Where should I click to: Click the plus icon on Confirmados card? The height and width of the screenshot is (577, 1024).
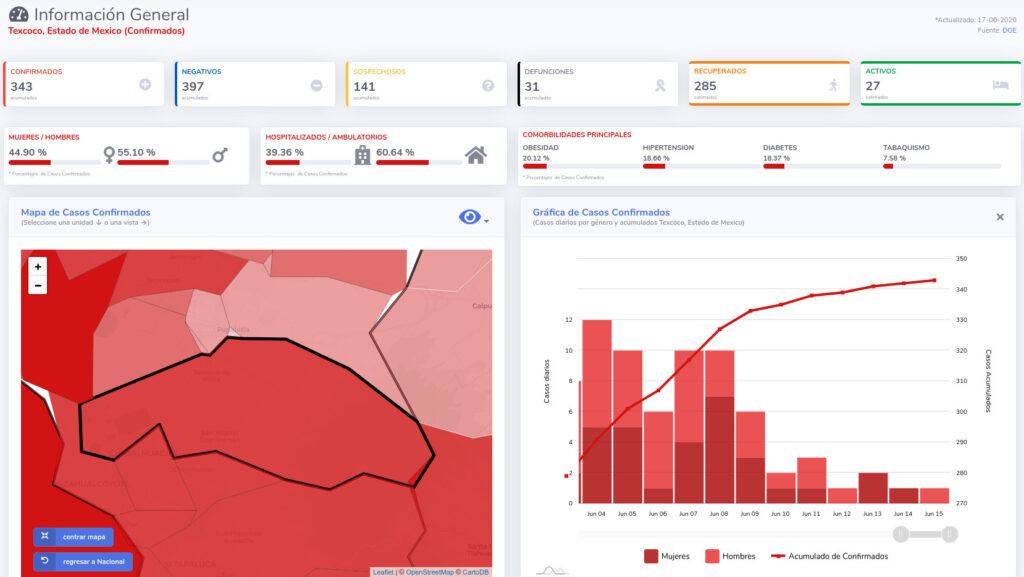tap(145, 85)
